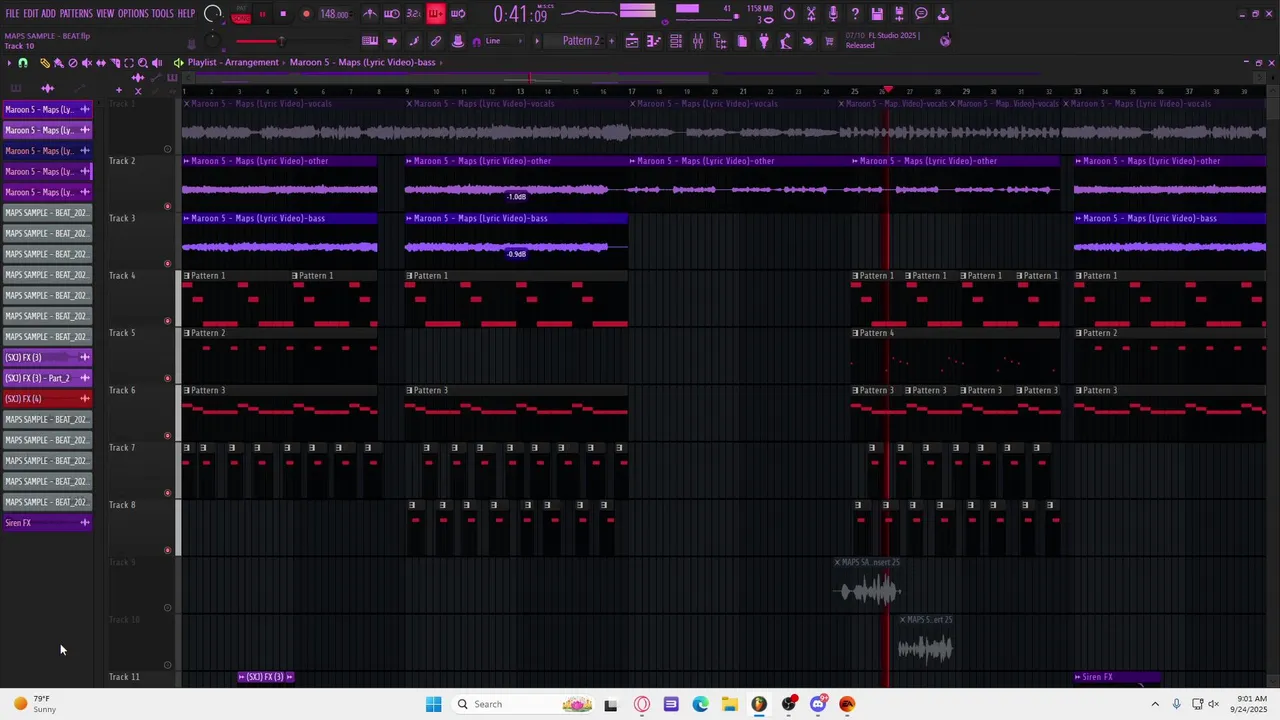Open OPTIONS menu

(133, 14)
